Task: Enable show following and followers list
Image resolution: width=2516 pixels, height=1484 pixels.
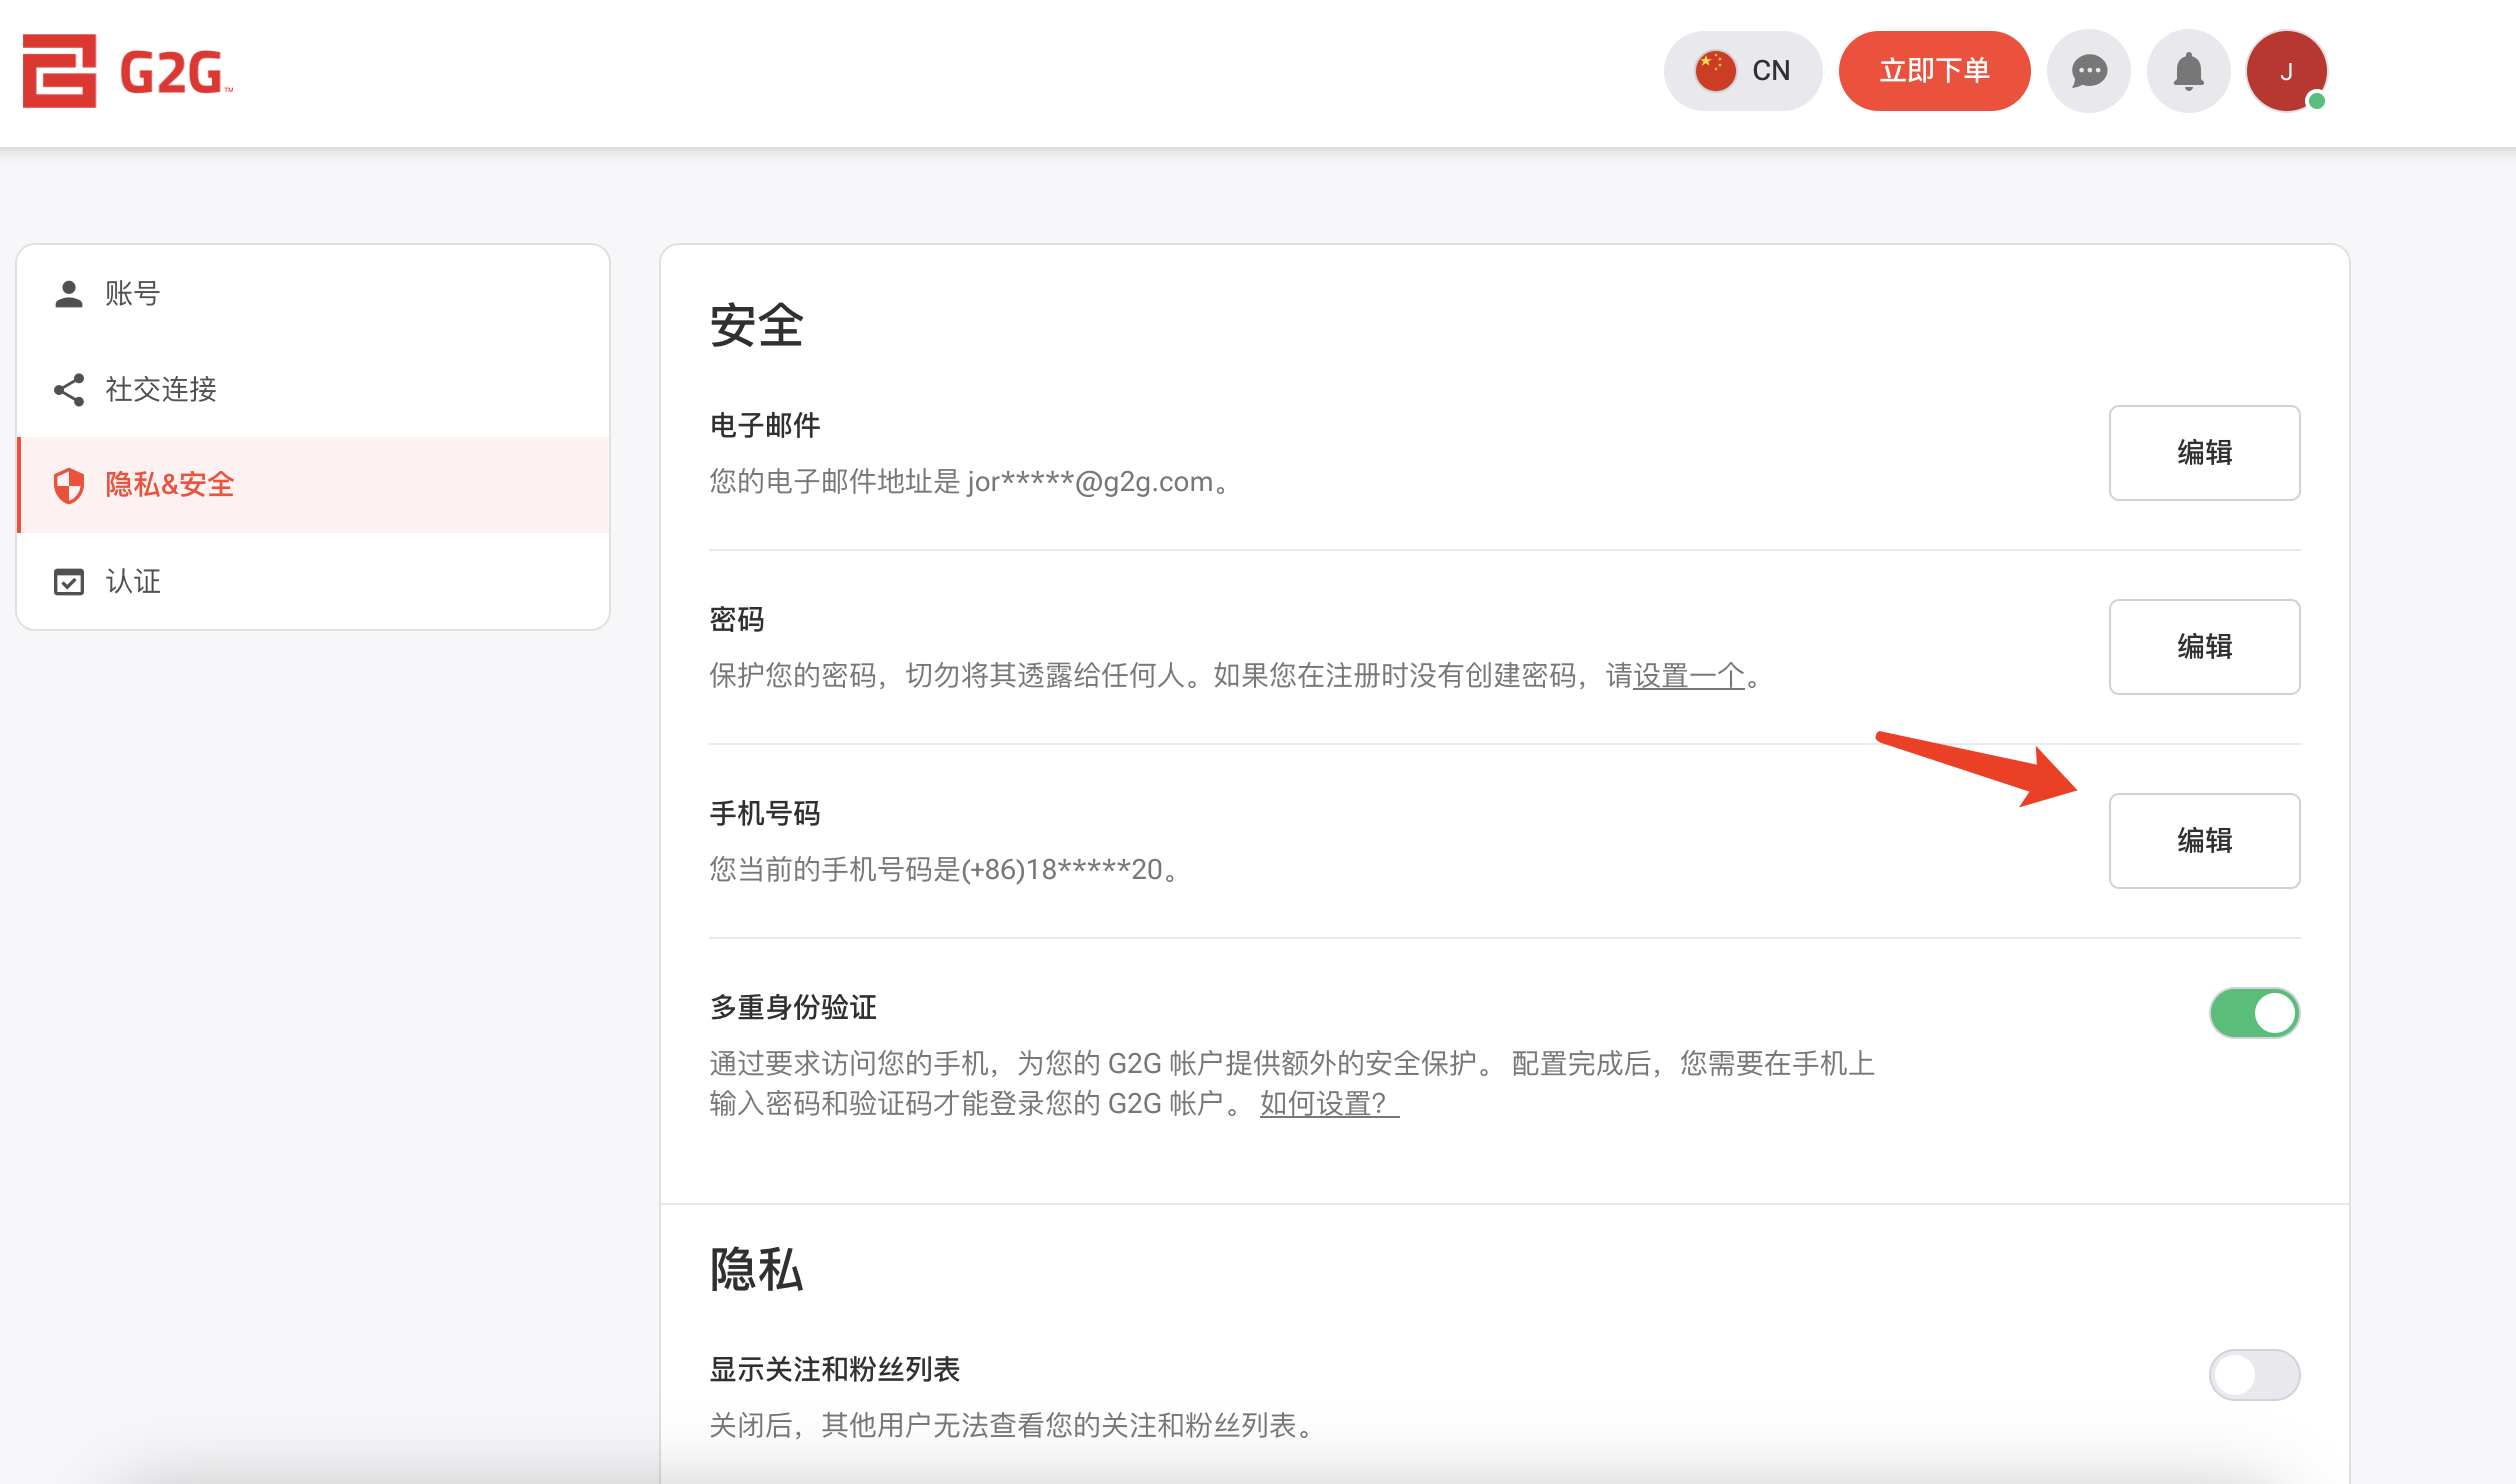Action: point(2254,1375)
